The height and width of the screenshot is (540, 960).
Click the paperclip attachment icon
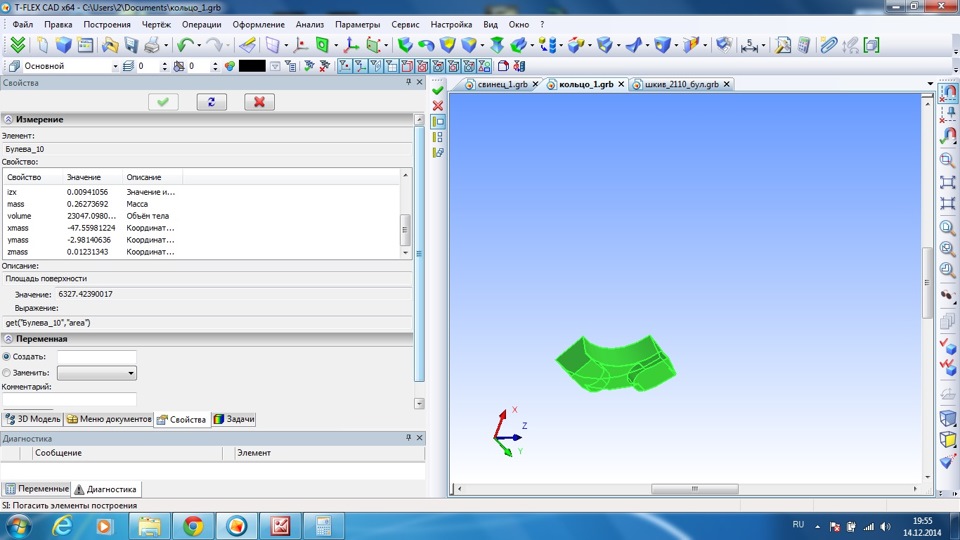(x=827, y=45)
